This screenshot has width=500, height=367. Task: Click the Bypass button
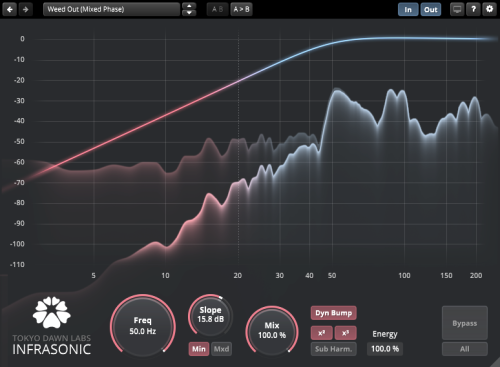point(465,323)
